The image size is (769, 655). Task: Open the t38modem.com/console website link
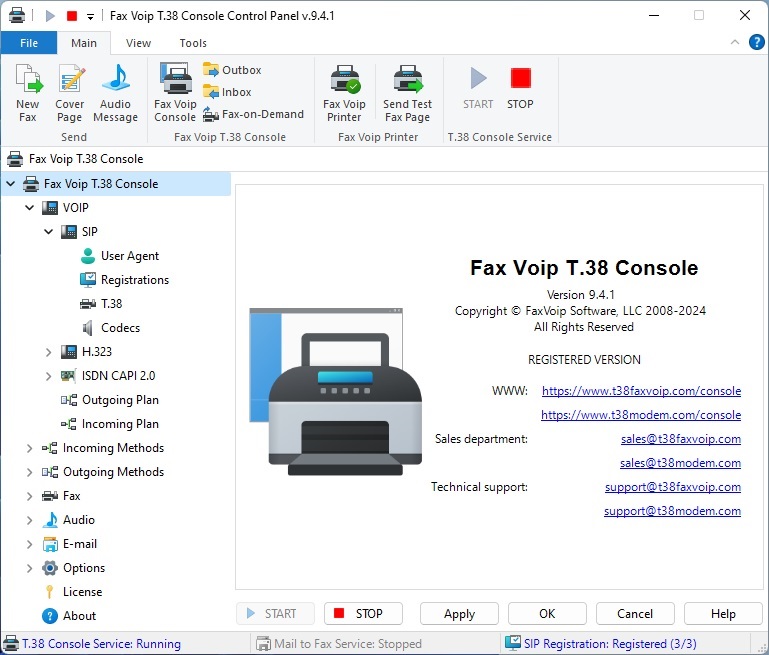pyautogui.click(x=641, y=415)
